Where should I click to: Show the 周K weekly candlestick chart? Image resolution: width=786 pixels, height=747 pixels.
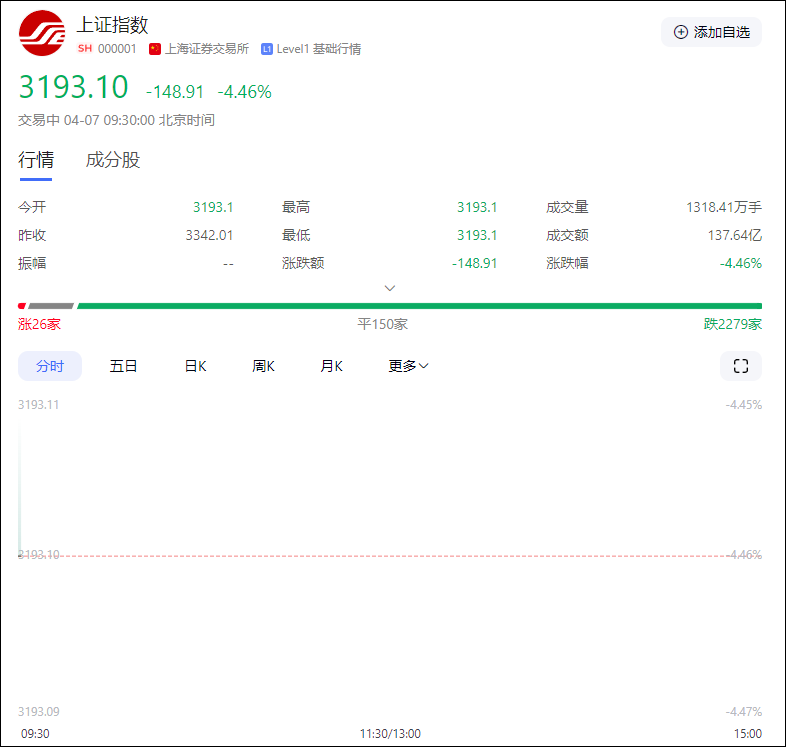click(x=263, y=366)
